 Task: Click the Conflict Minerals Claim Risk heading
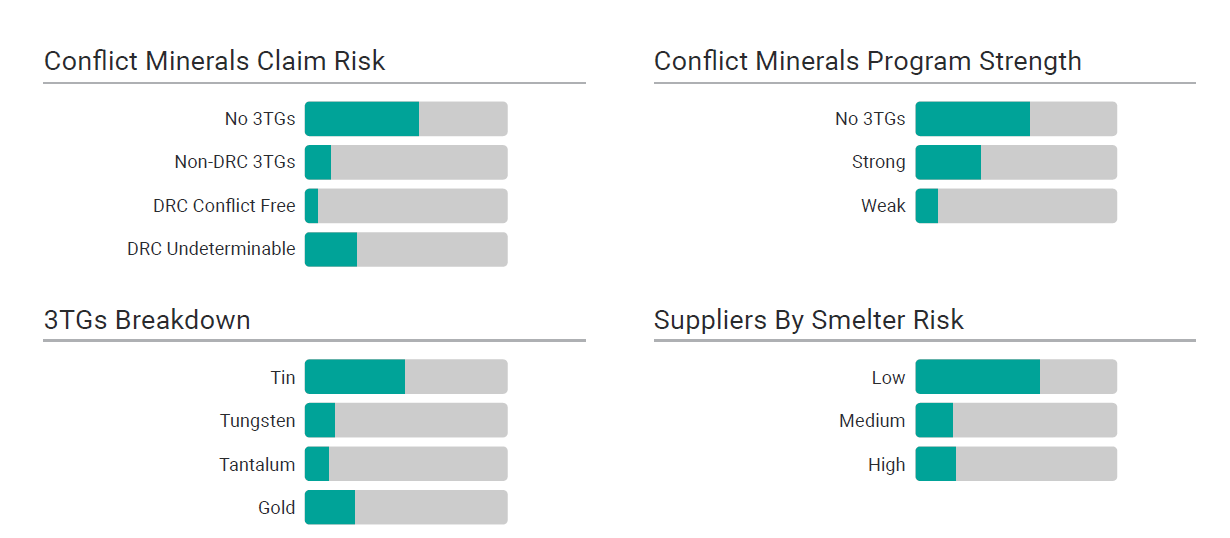click(x=215, y=61)
